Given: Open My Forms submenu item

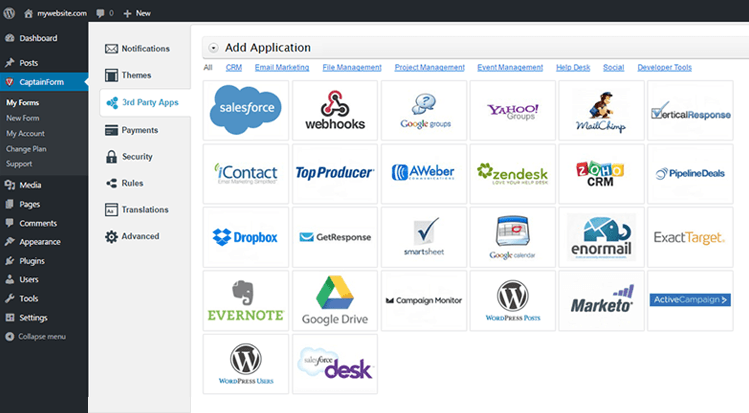Looking at the screenshot, I should (x=22, y=103).
